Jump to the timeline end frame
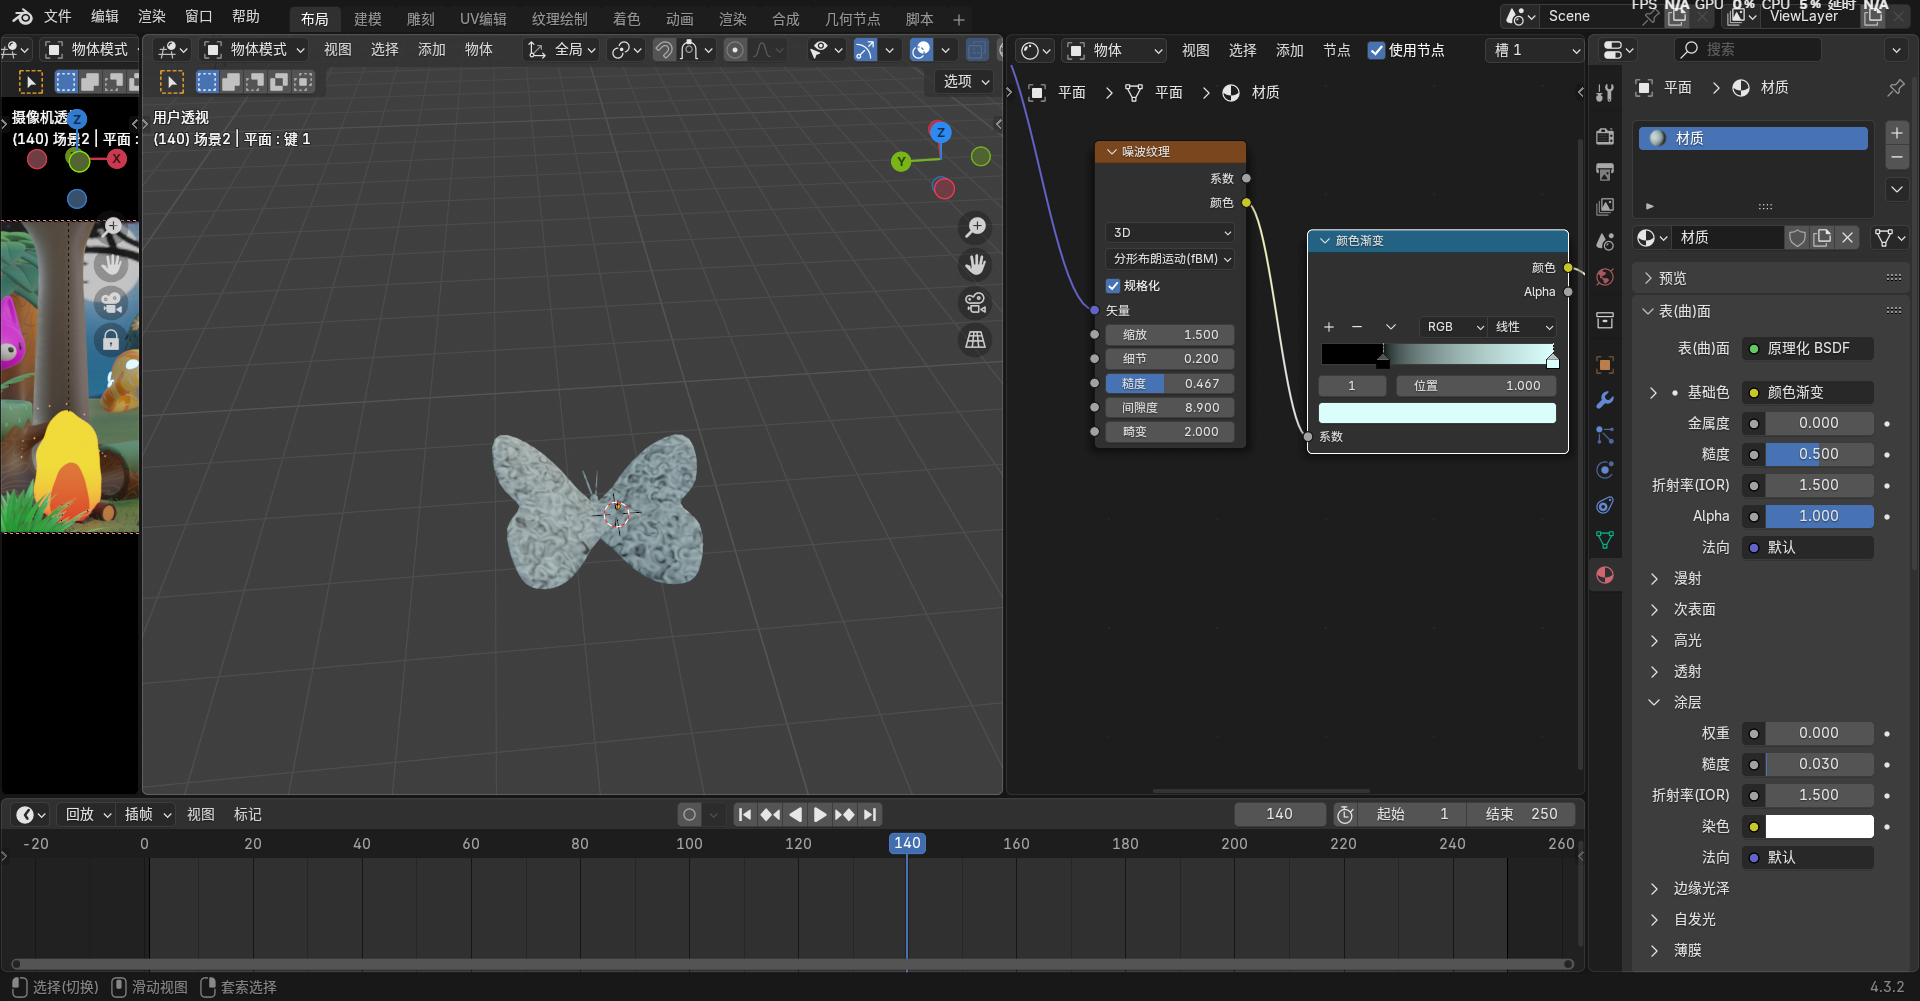 [870, 814]
